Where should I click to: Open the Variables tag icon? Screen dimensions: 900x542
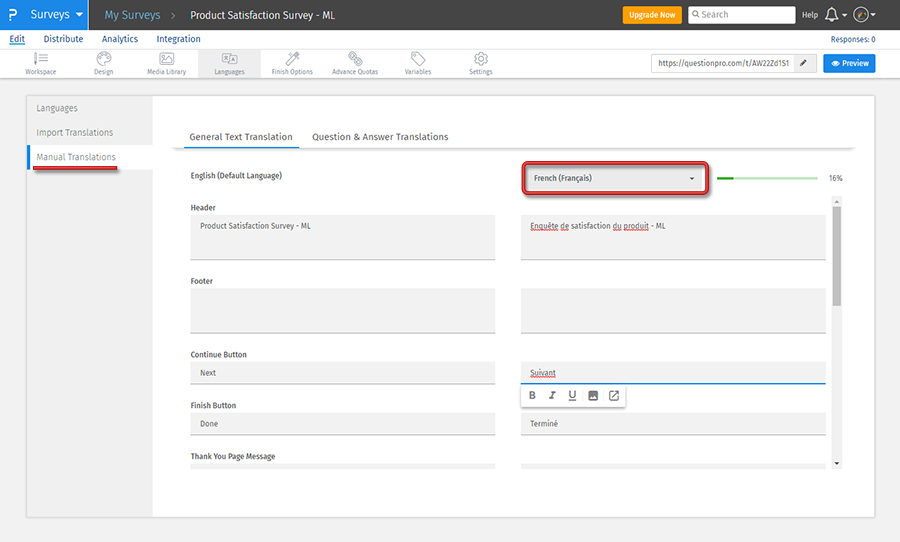coord(418,63)
